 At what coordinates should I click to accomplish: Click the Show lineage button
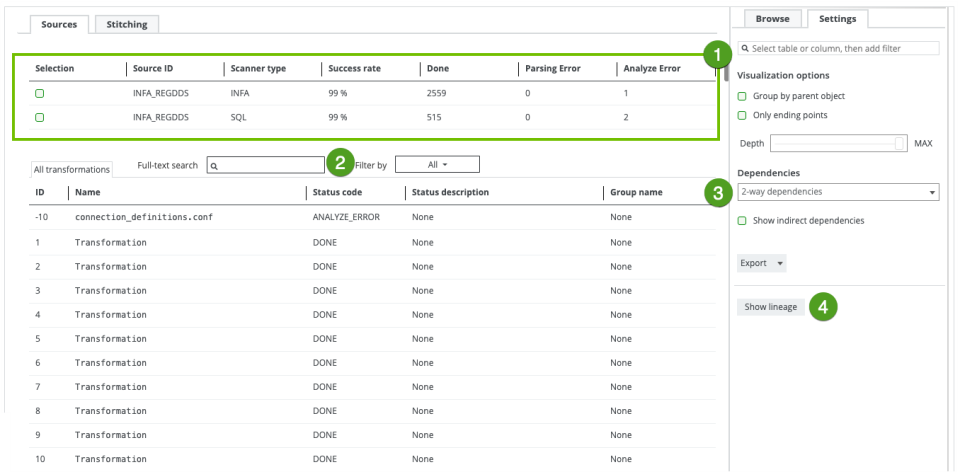pyautogui.click(x=770, y=307)
